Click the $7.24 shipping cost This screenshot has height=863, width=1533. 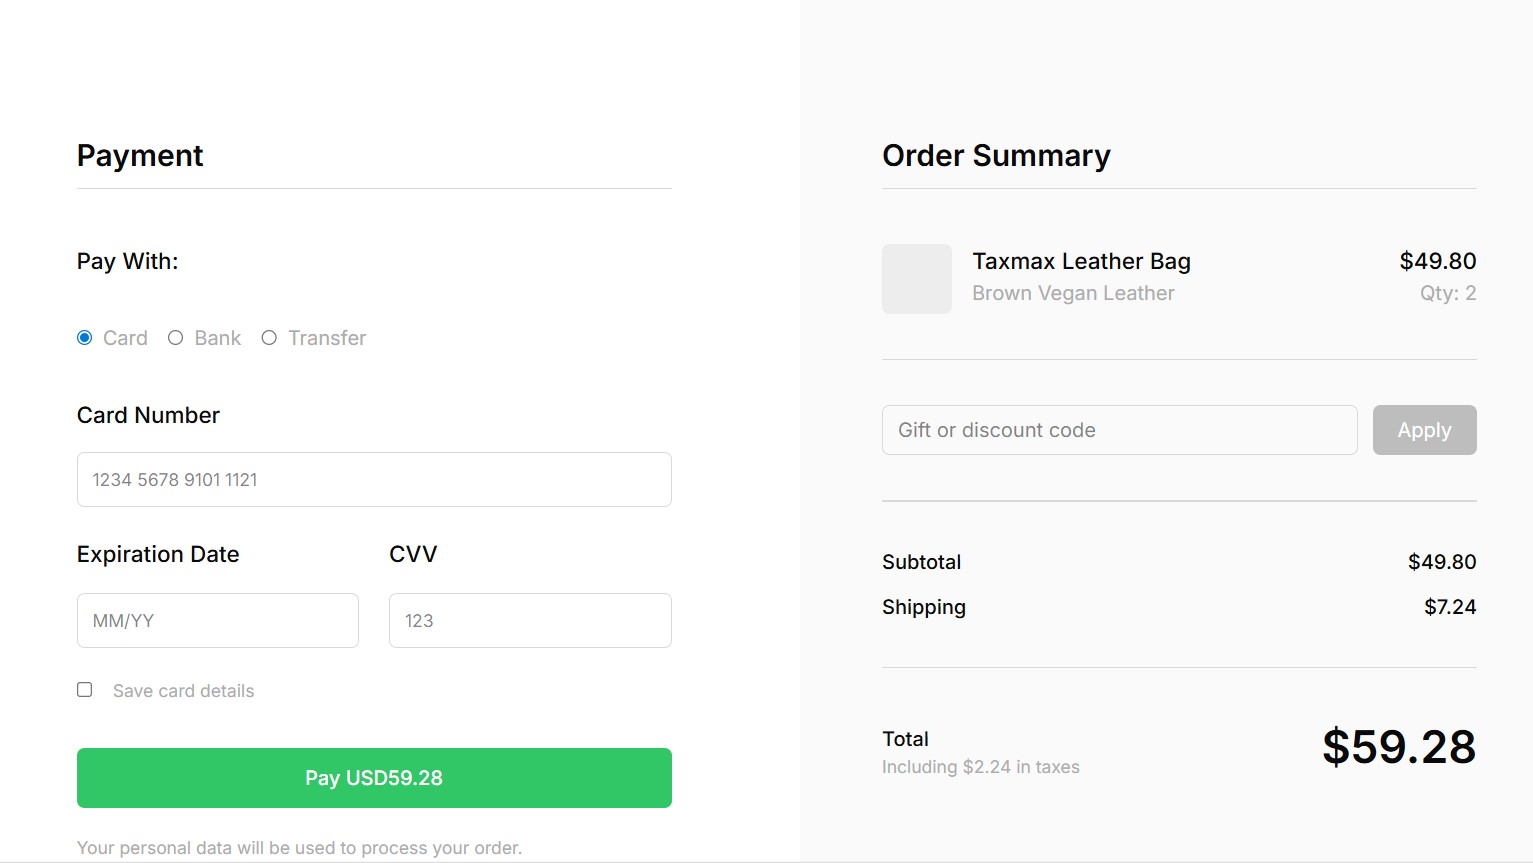click(x=1450, y=607)
